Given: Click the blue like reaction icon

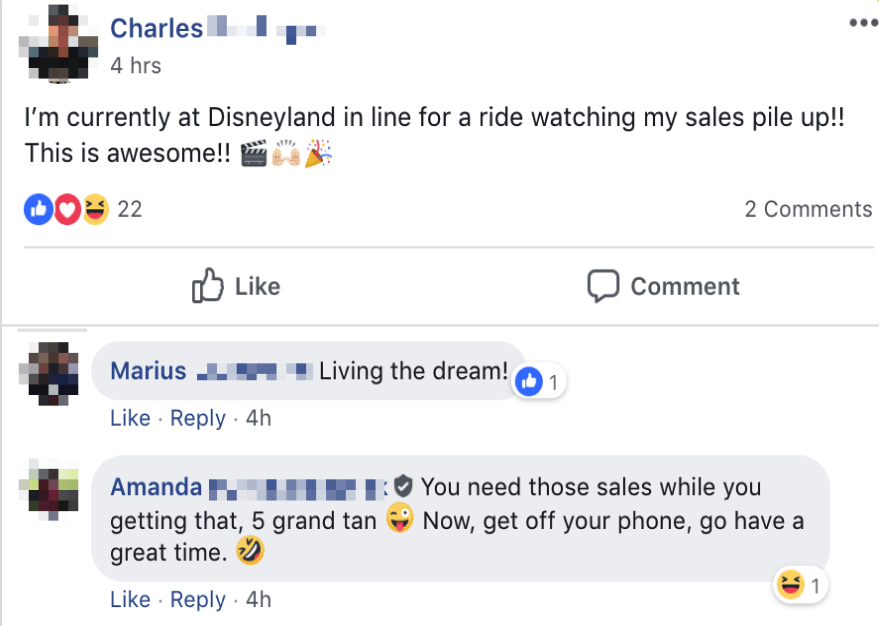Looking at the screenshot, I should coord(38,209).
